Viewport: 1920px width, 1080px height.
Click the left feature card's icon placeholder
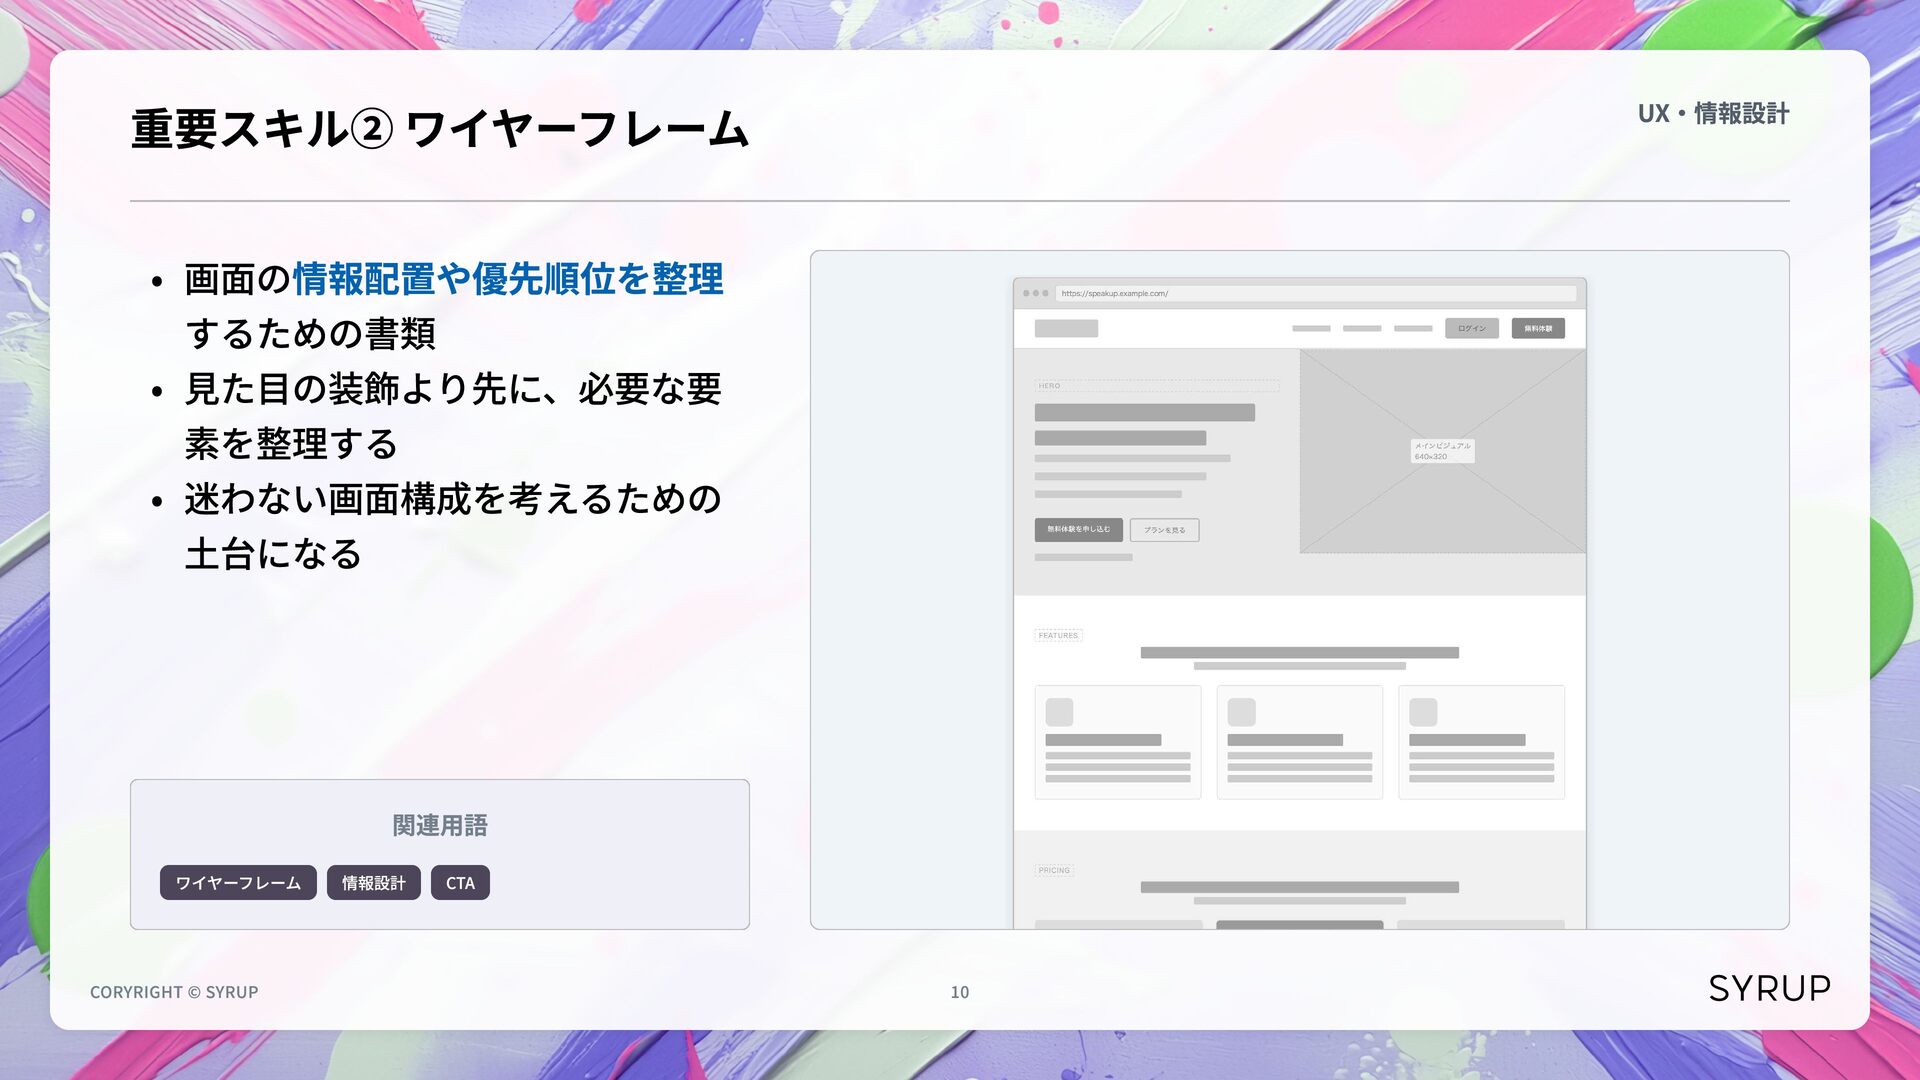(x=1059, y=712)
